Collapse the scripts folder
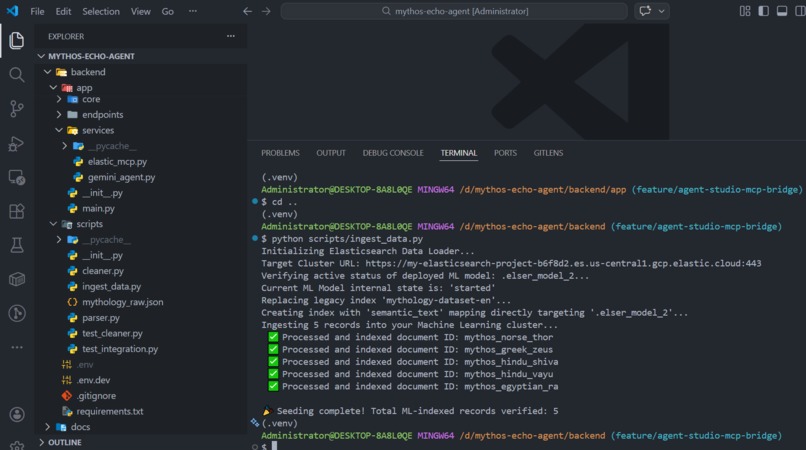Screen dimensions: 806x450 pos(140,224)
